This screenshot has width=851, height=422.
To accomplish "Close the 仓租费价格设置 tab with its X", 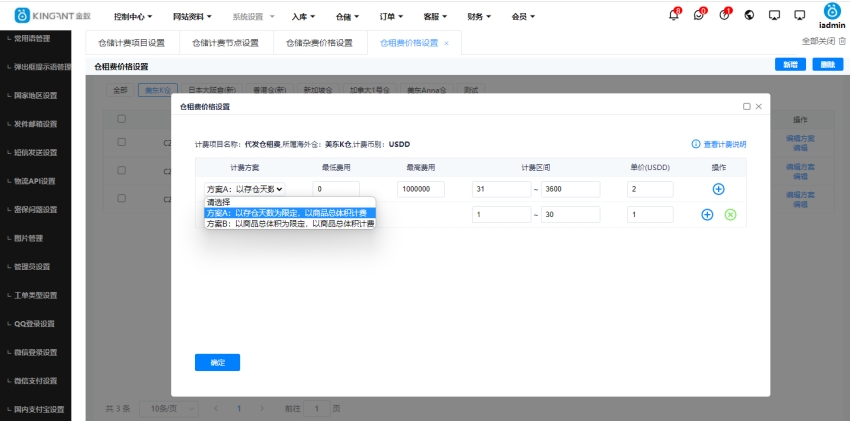I will [446, 43].
